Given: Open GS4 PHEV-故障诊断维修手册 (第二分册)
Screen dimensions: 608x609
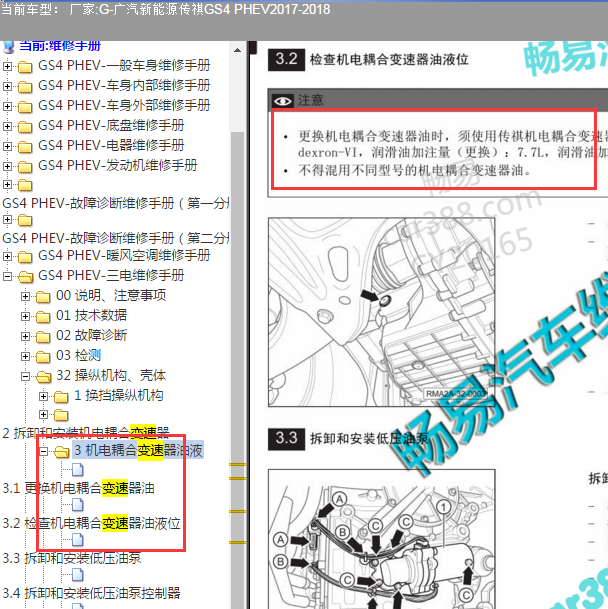Looking at the screenshot, I should [116, 238].
